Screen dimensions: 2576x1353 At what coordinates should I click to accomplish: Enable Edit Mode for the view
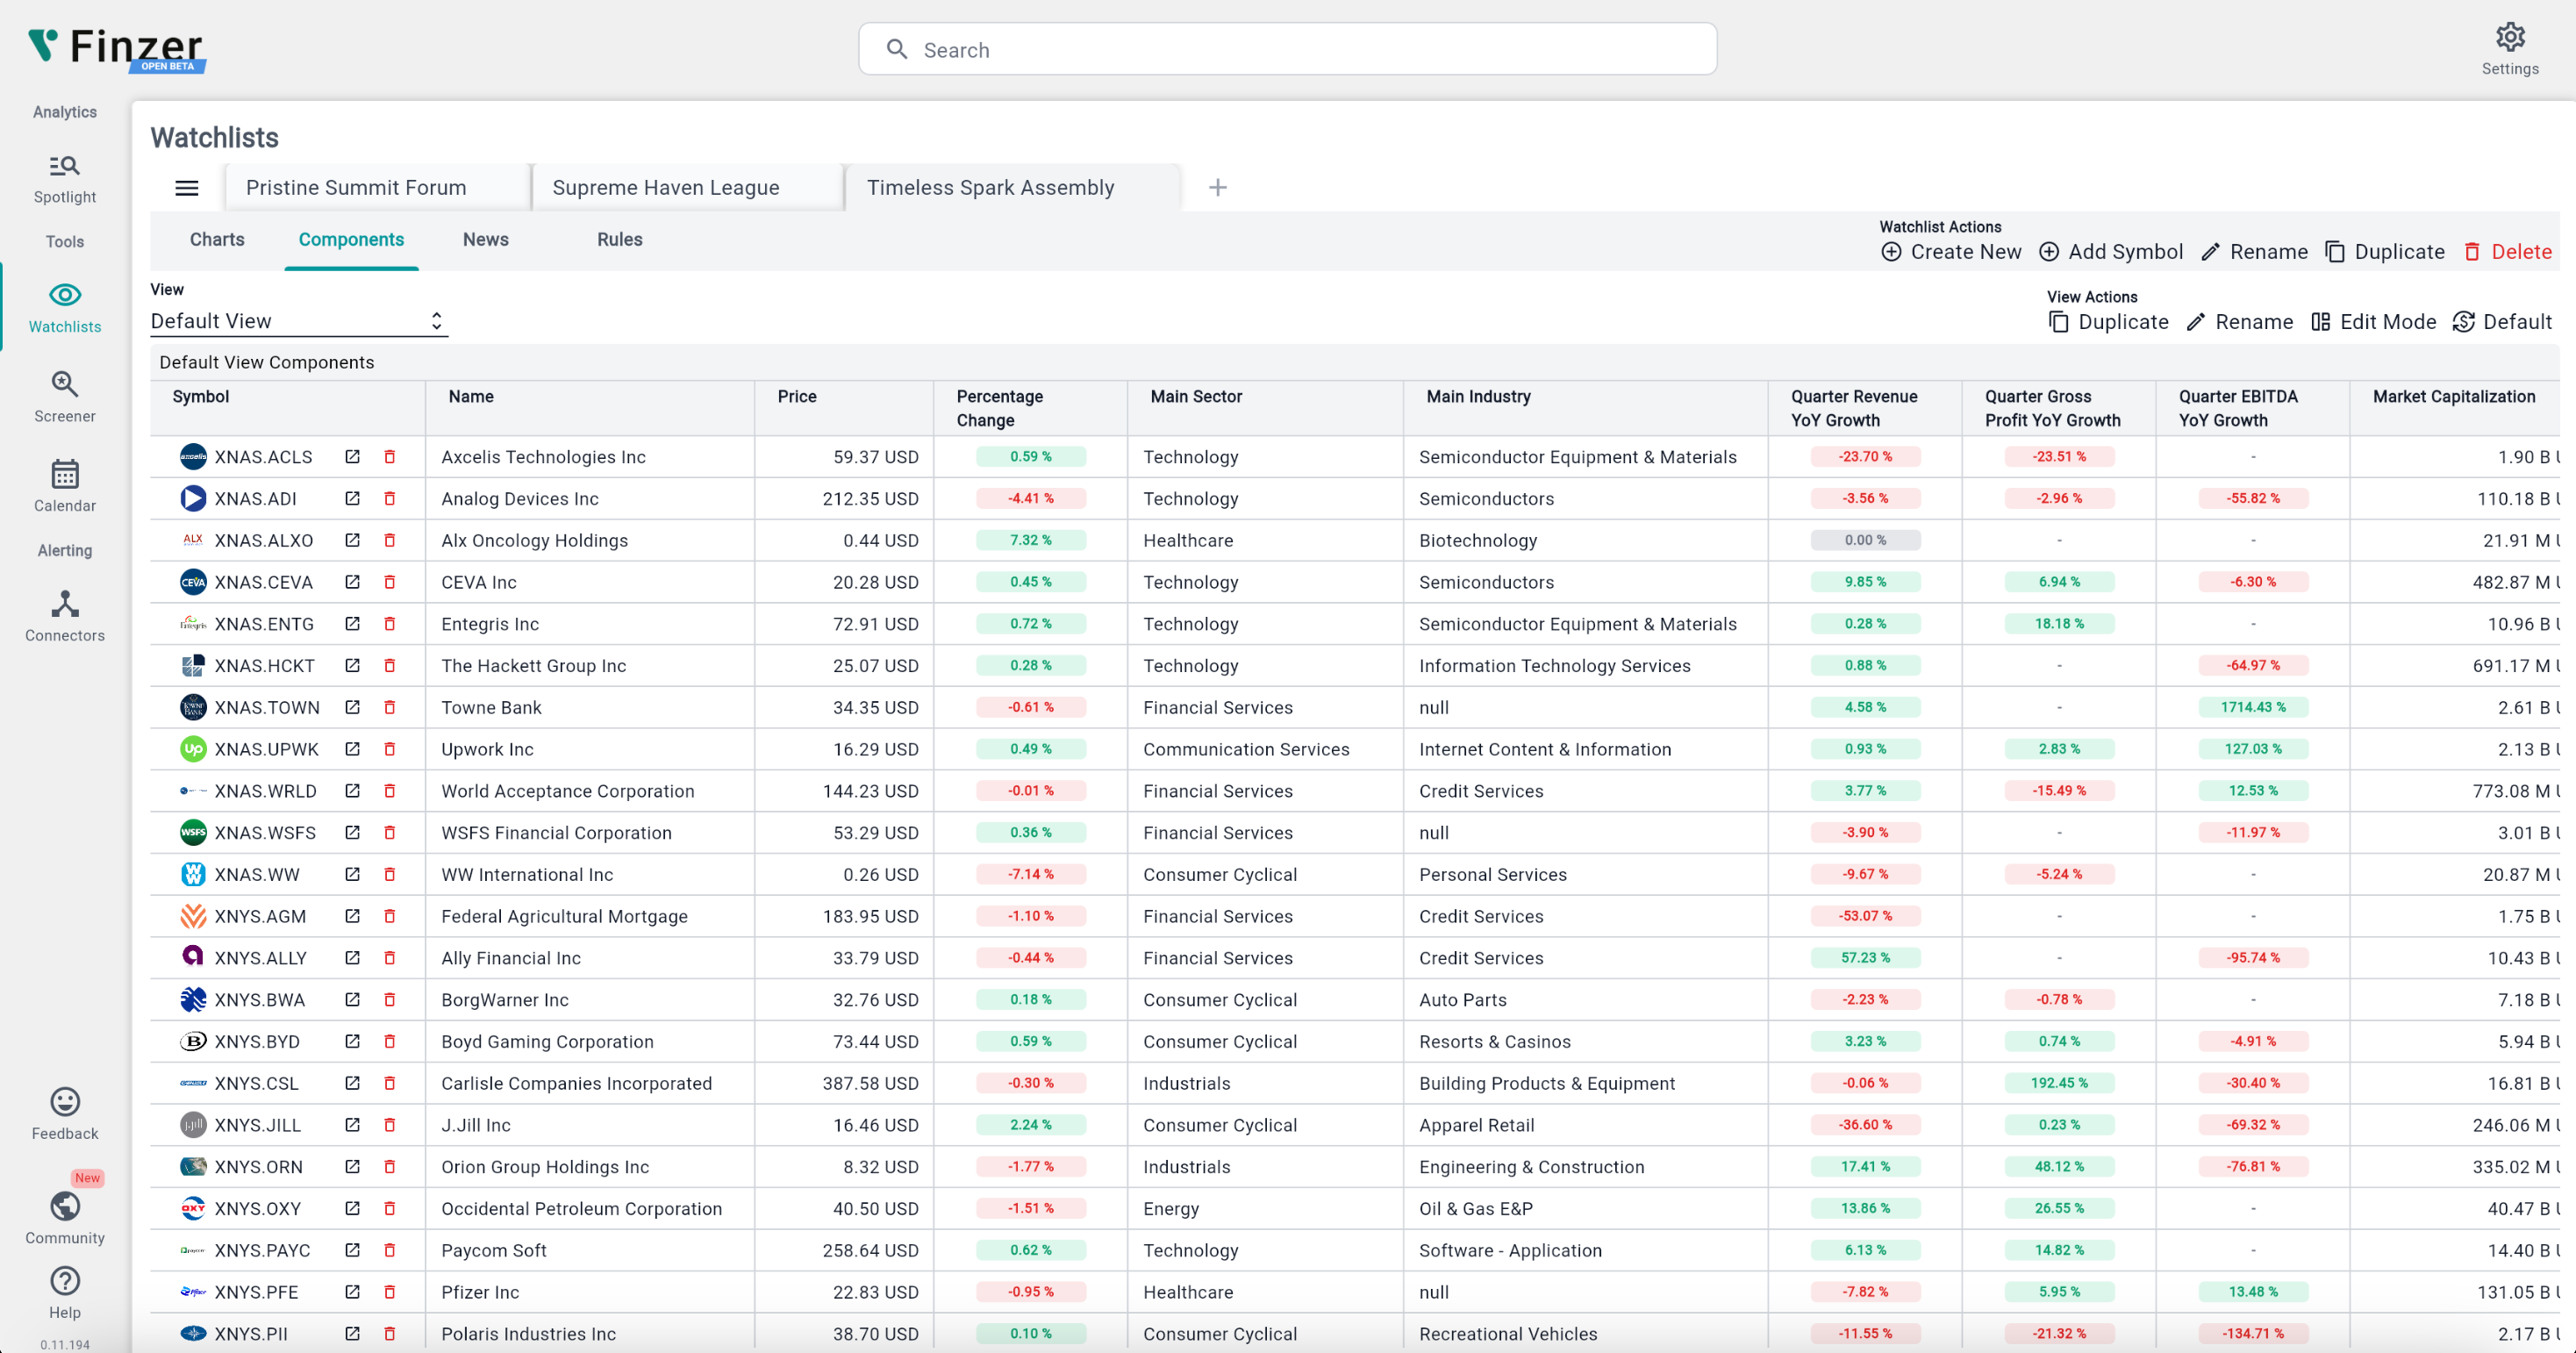(2374, 322)
